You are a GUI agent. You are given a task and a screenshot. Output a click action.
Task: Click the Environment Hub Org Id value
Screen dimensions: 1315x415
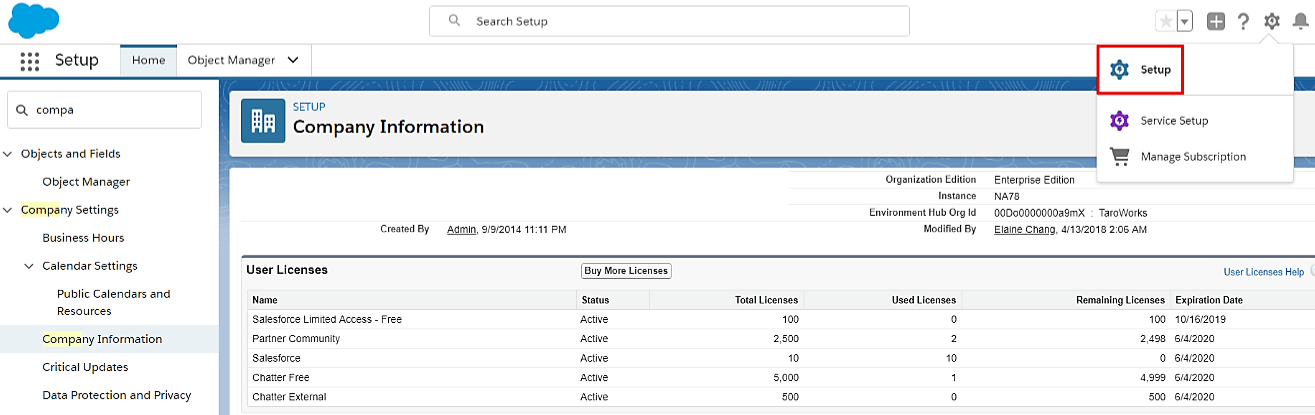[1070, 213]
